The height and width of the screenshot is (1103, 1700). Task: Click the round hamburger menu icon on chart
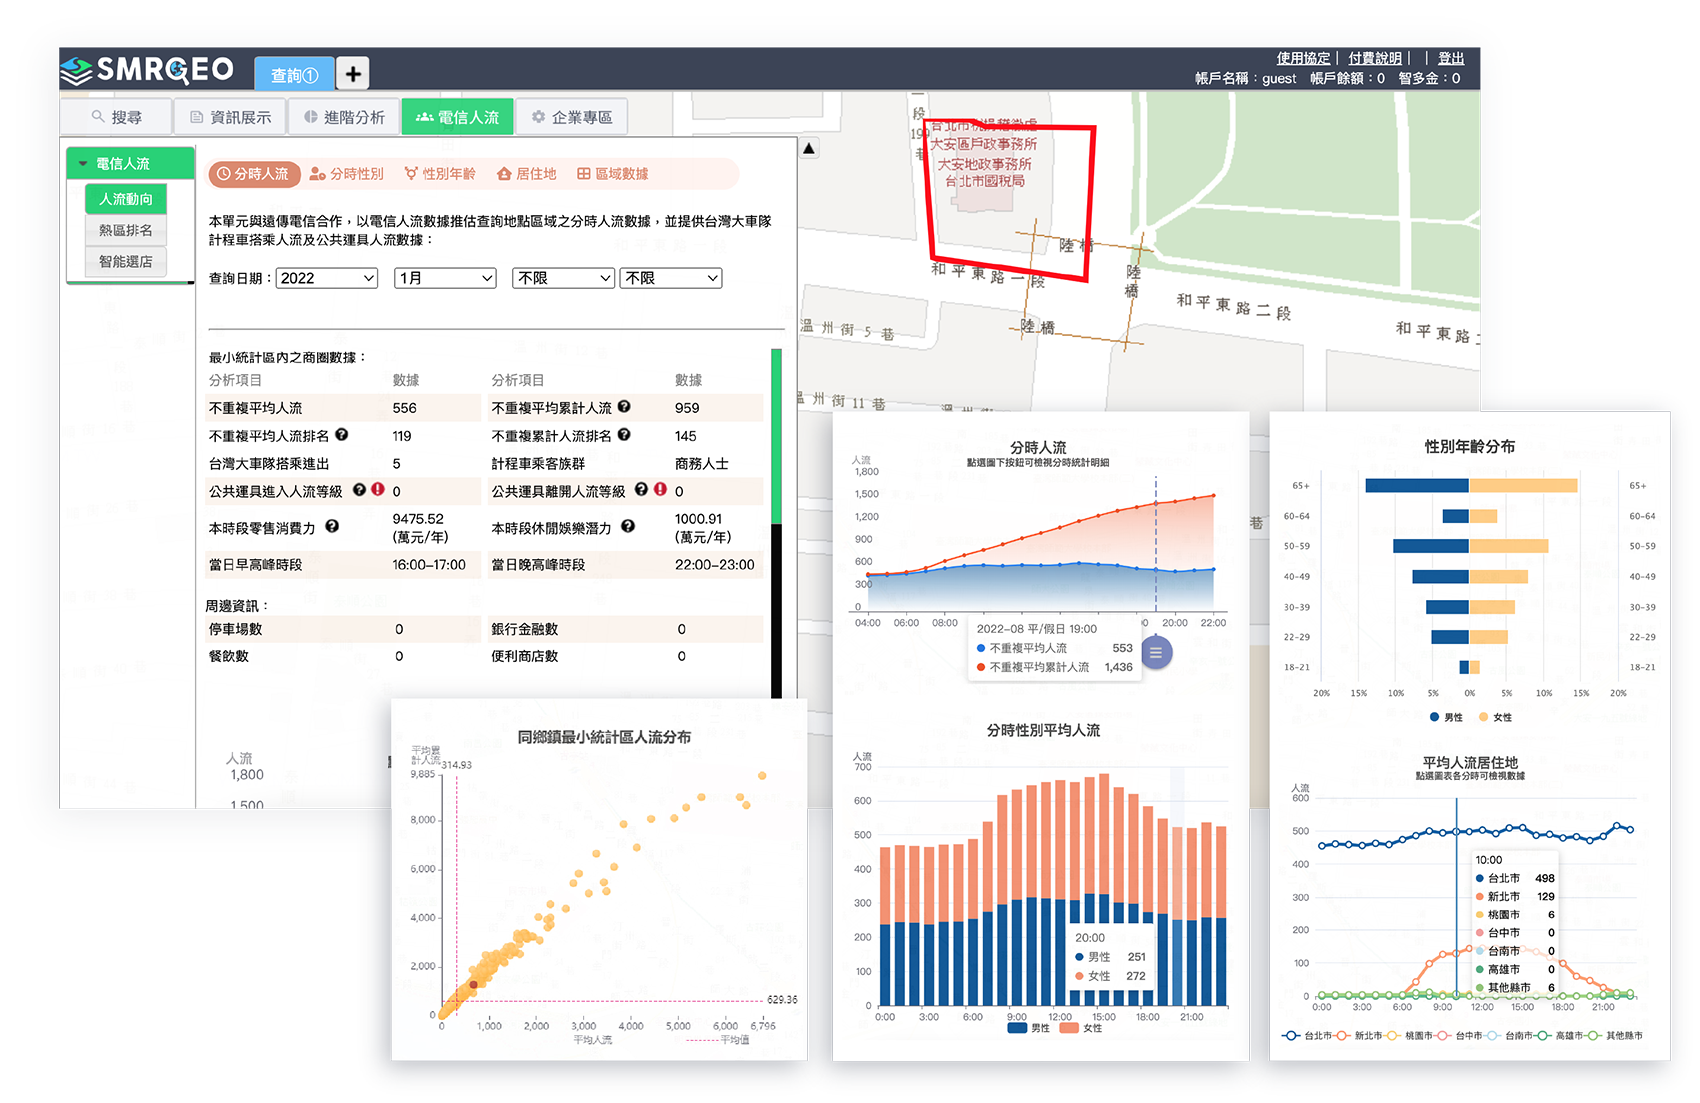pos(1156,653)
